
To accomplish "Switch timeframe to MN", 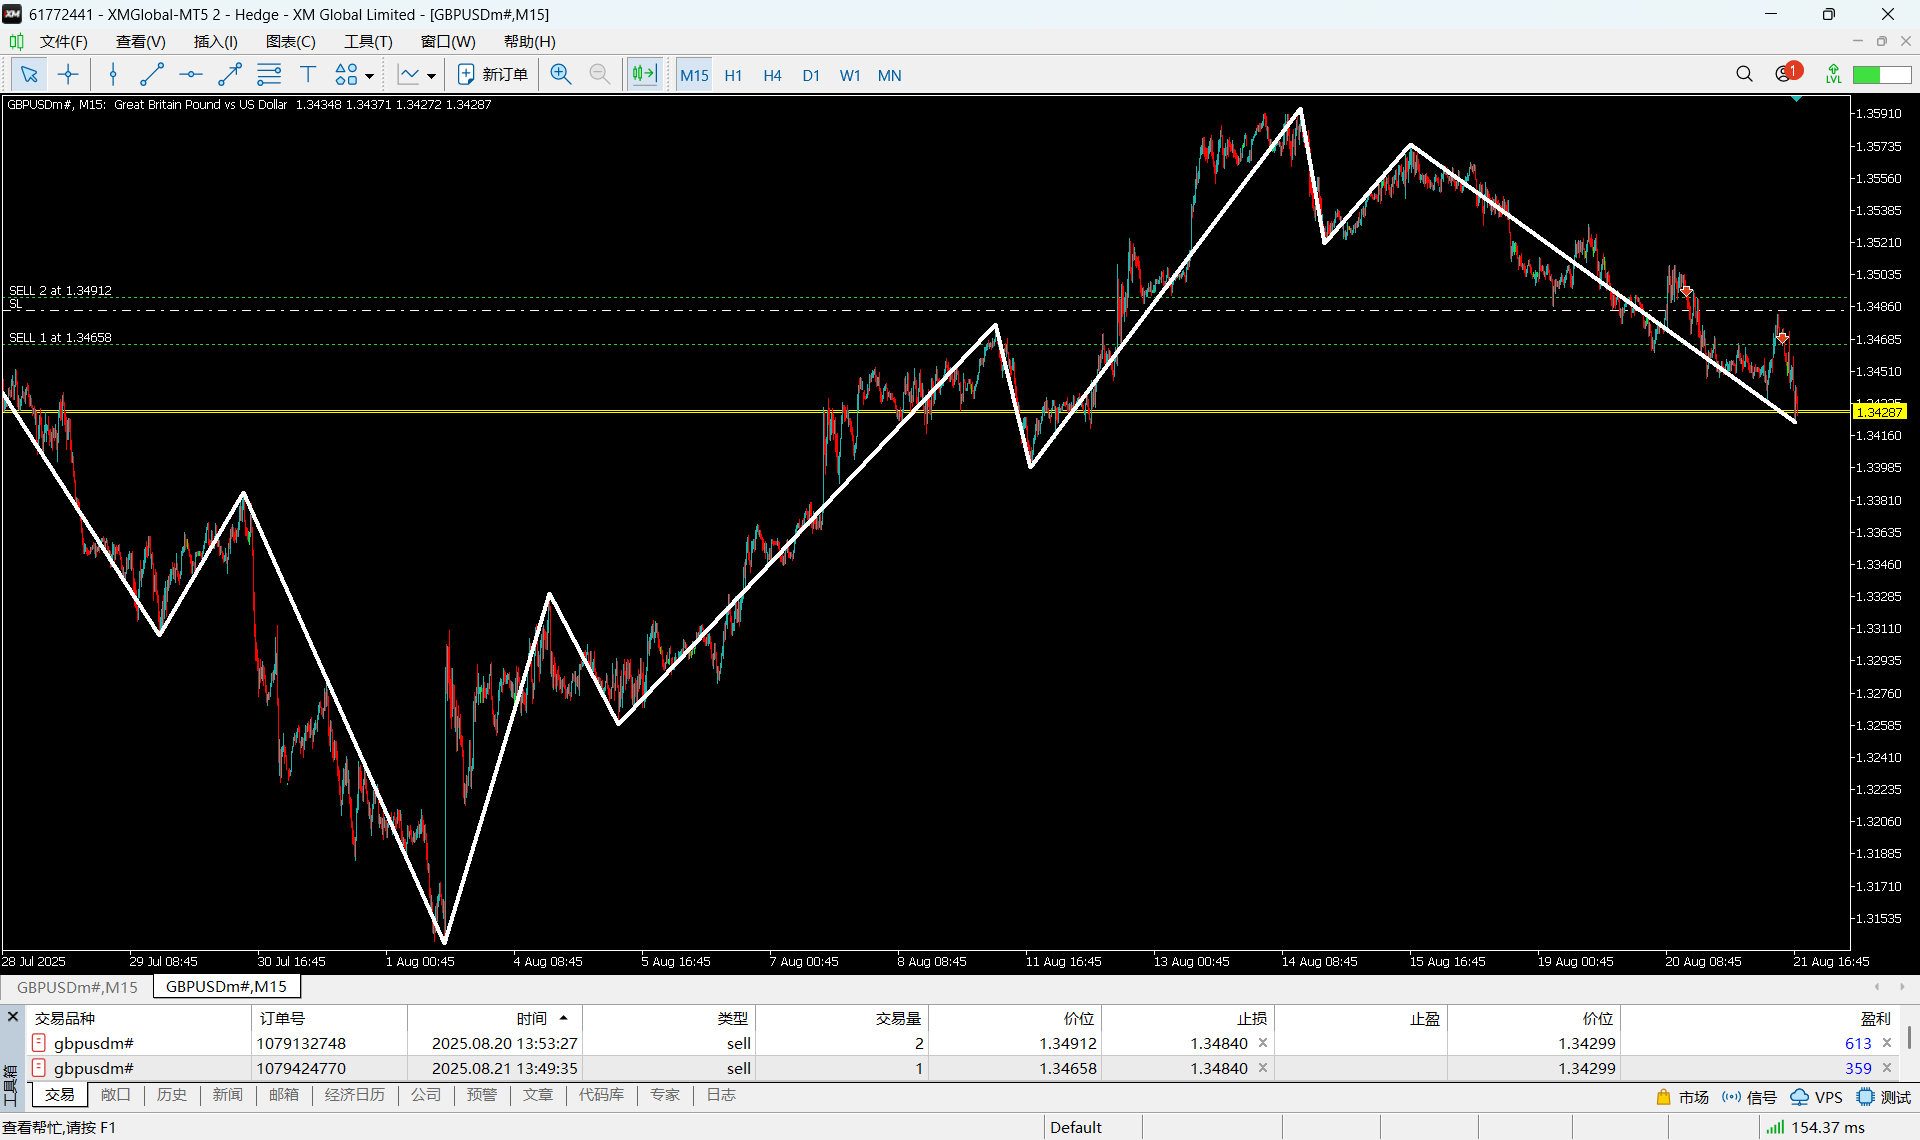I will (889, 76).
